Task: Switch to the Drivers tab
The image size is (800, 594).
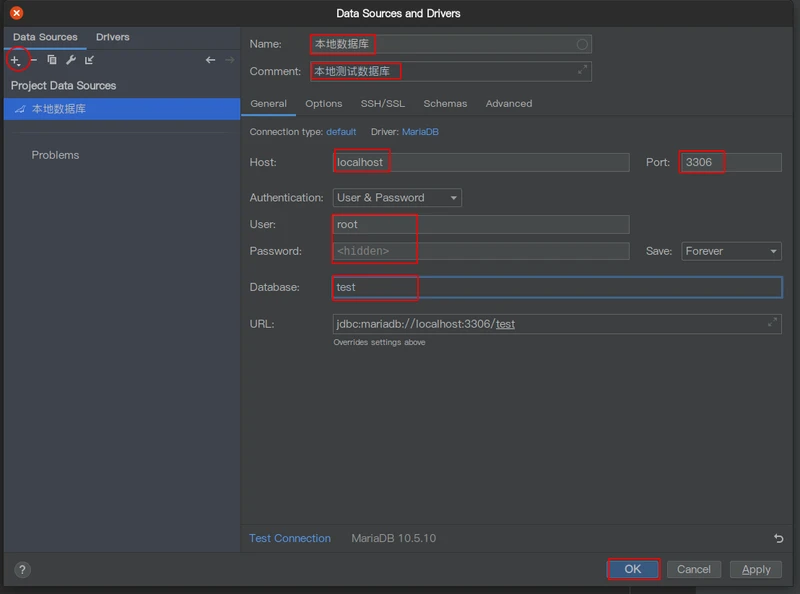Action: click(112, 37)
